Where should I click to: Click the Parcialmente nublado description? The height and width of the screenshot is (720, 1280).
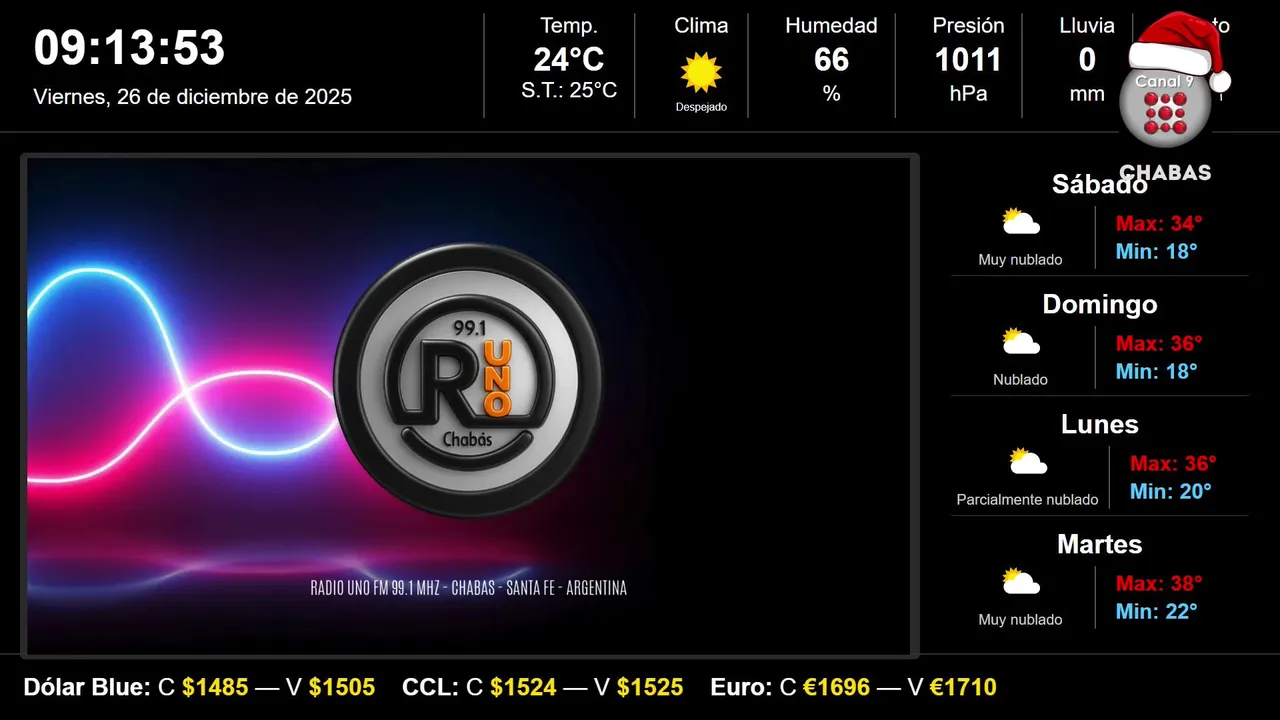(1027, 500)
